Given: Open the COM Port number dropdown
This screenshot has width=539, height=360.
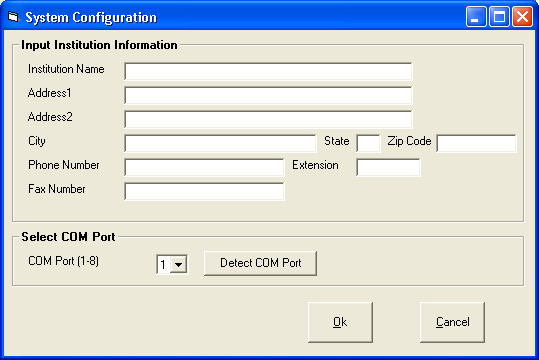Looking at the screenshot, I should (179, 265).
